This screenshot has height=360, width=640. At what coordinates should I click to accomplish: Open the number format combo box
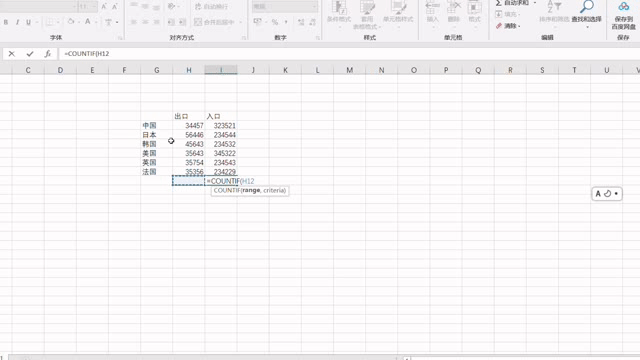pos(285,7)
